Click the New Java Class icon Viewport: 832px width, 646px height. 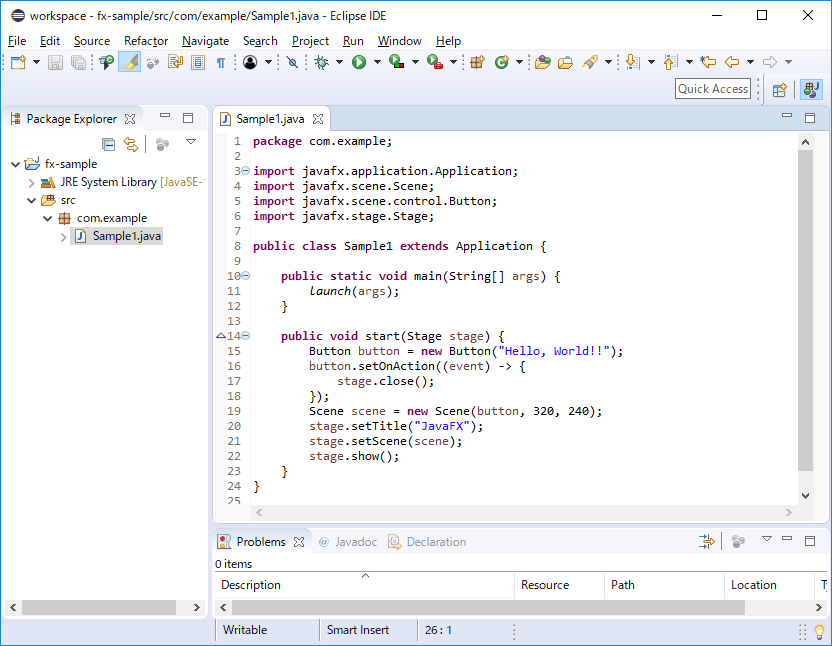point(501,62)
